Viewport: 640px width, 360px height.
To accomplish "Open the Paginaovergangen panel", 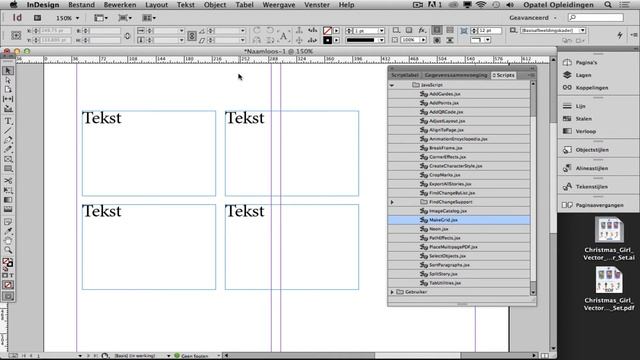I will pos(598,205).
